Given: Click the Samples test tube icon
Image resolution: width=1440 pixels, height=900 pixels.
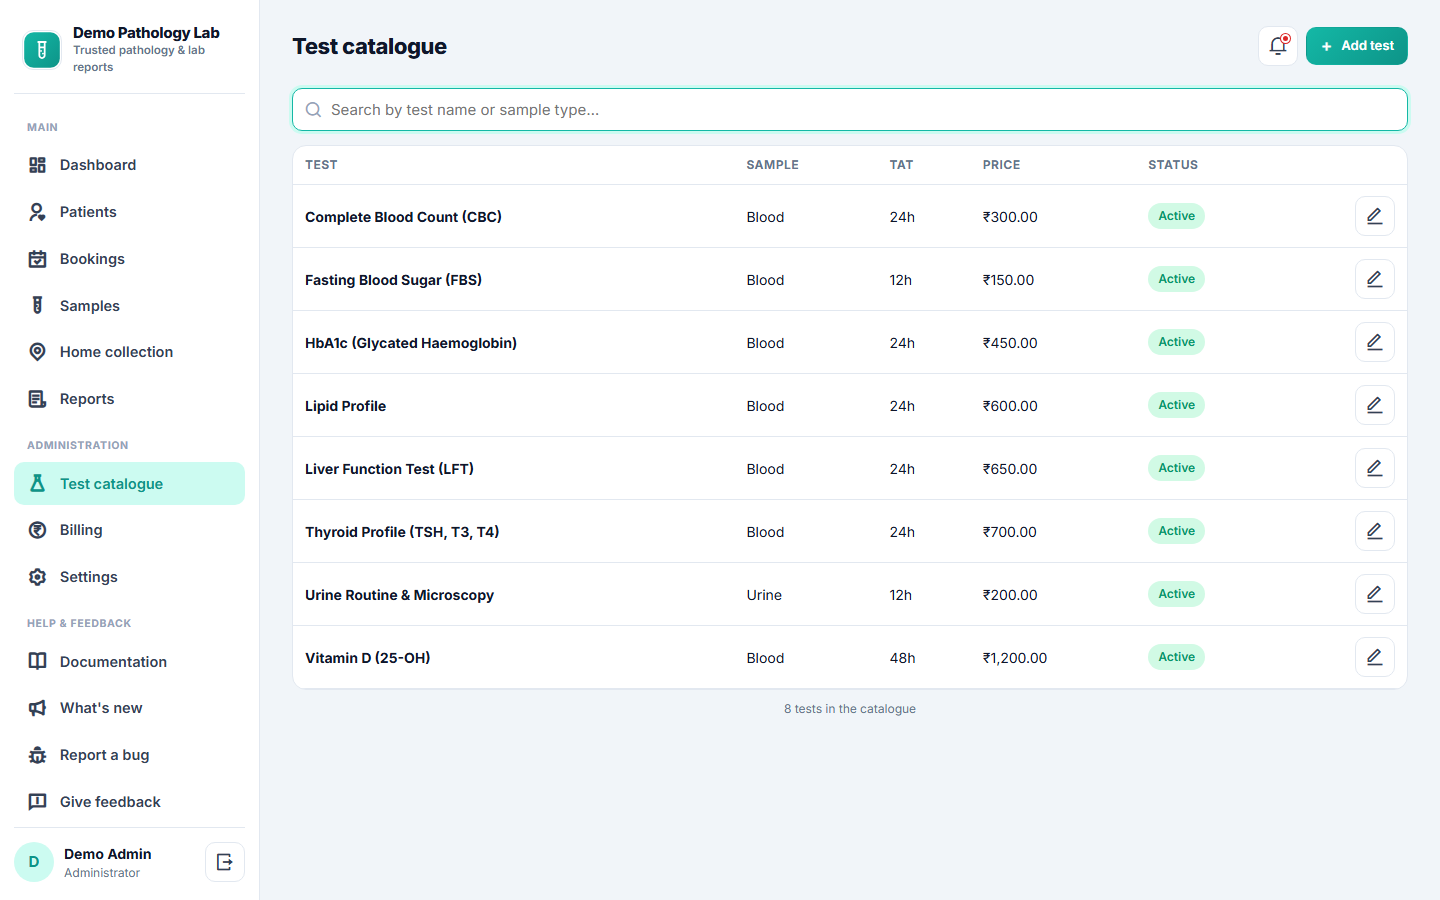Looking at the screenshot, I should coord(37,306).
